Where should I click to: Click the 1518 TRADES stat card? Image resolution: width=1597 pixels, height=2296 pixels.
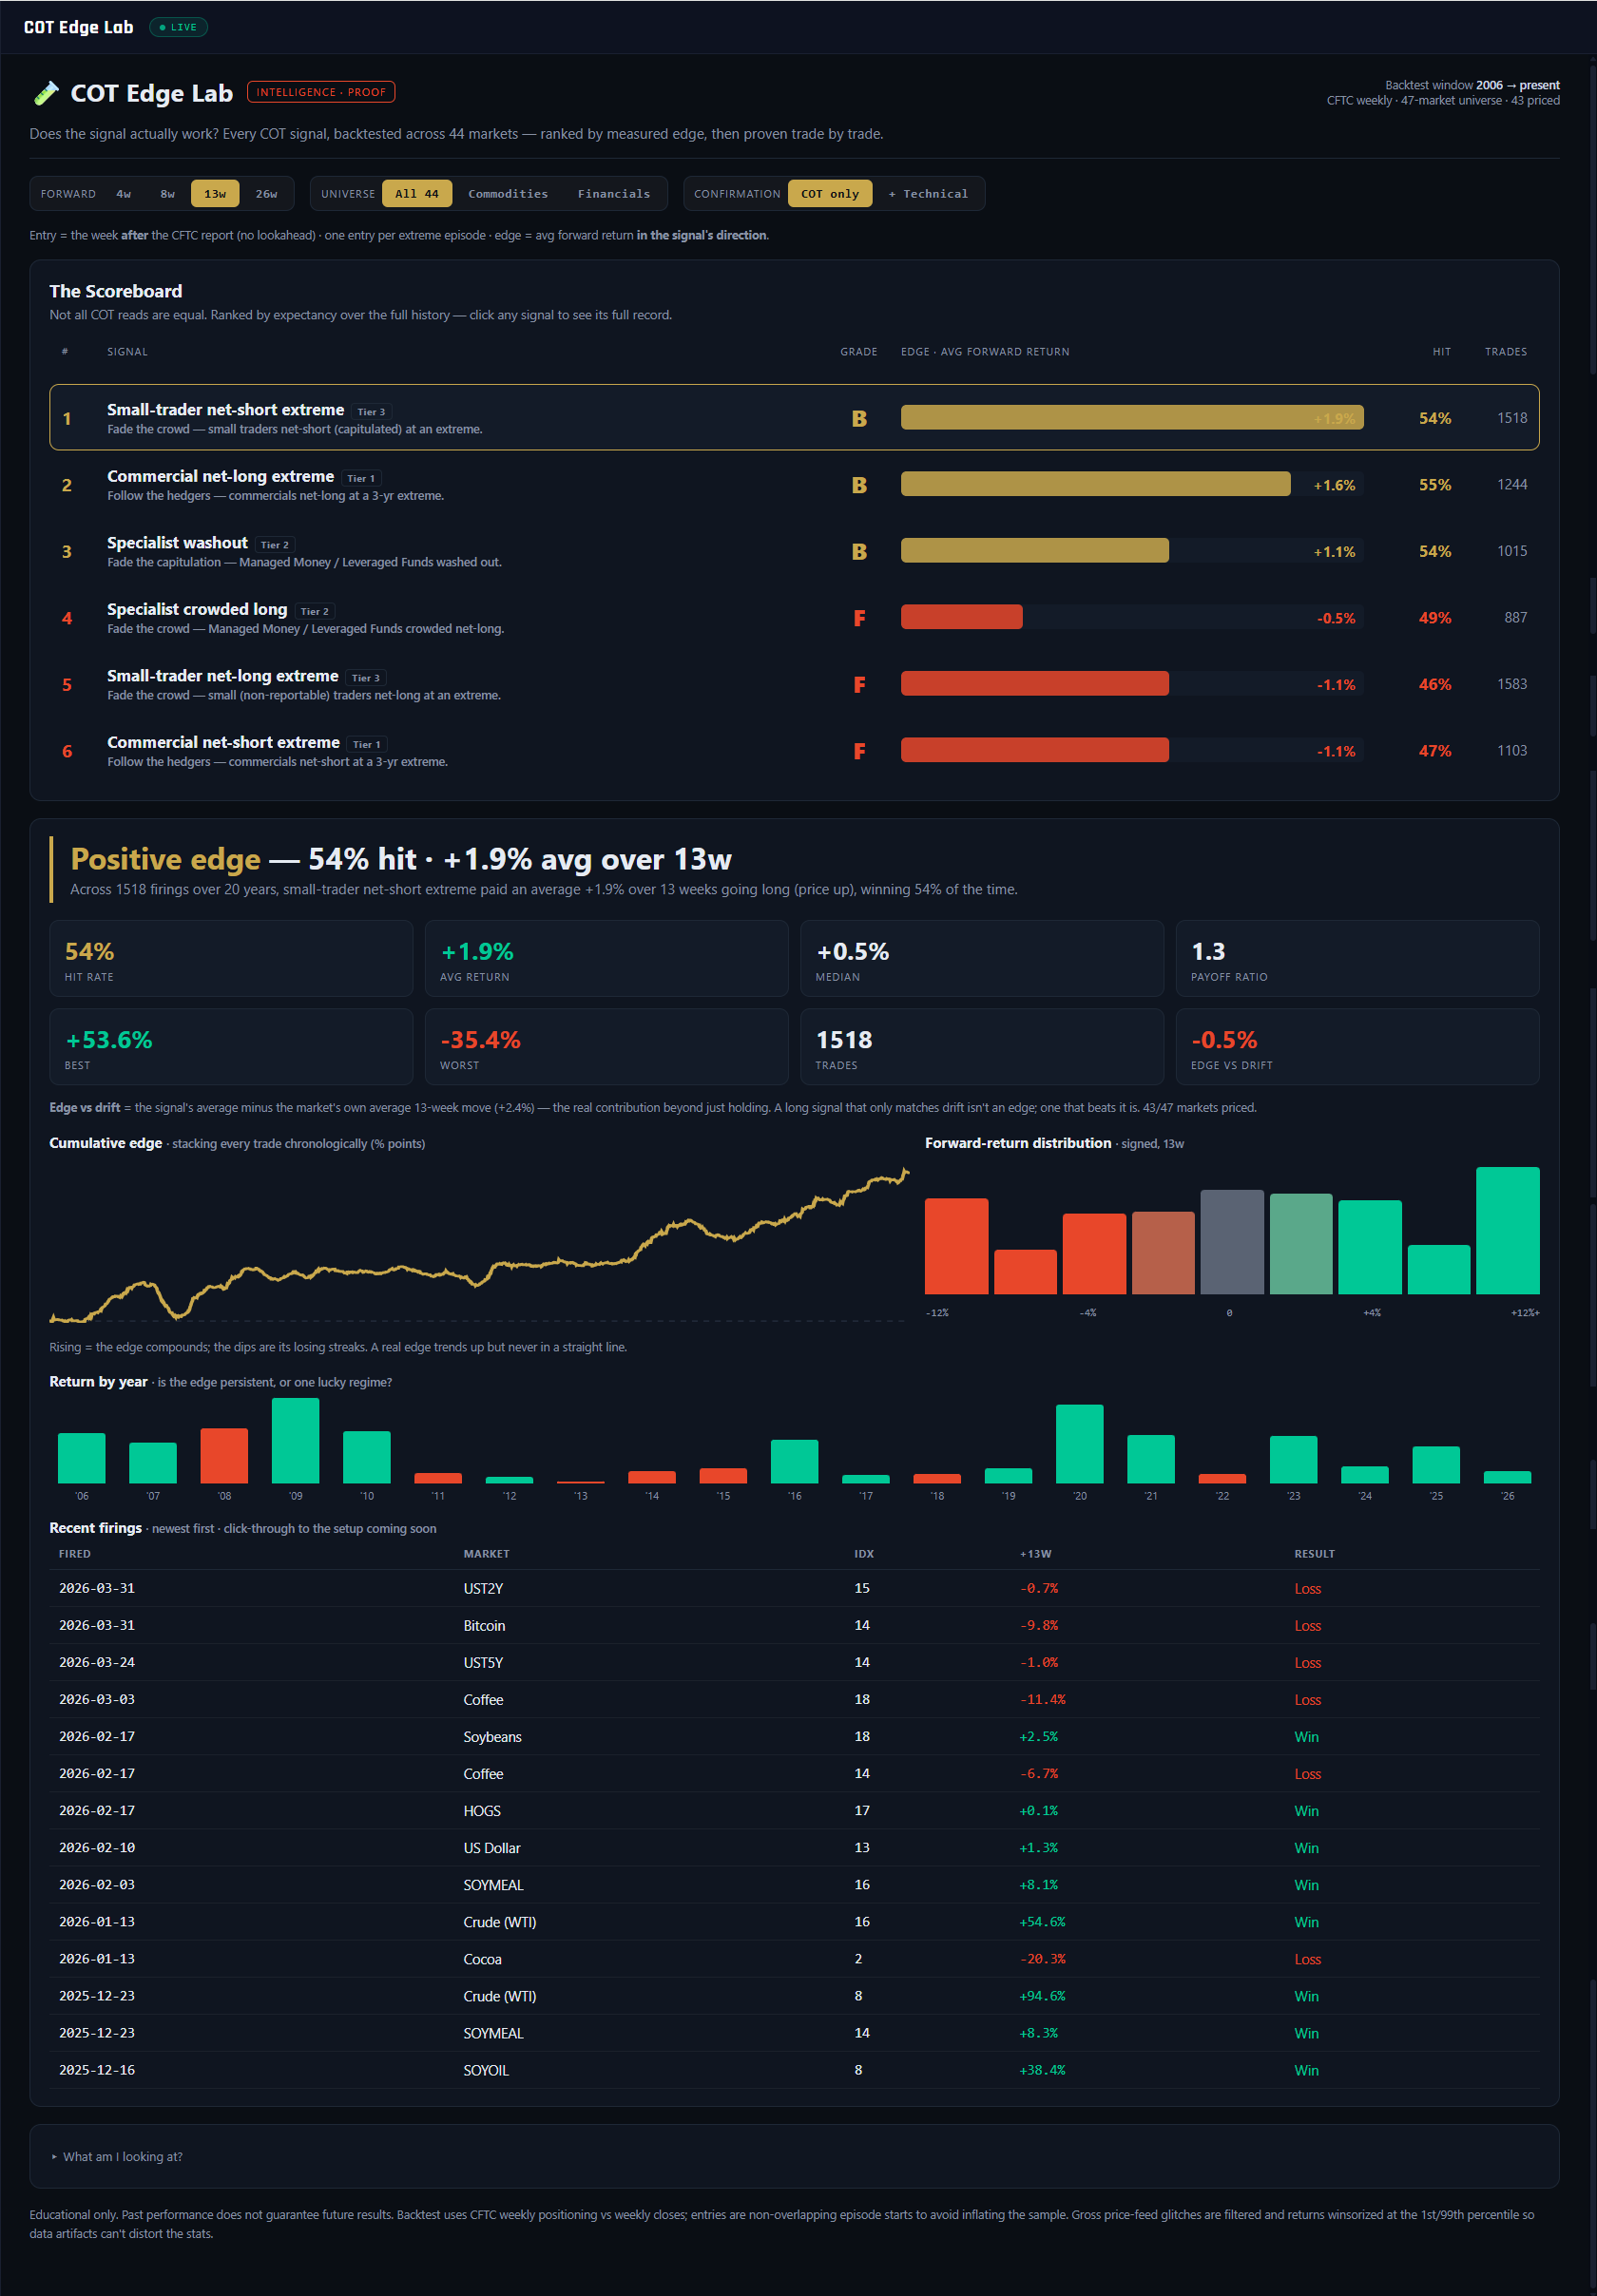coord(982,1046)
